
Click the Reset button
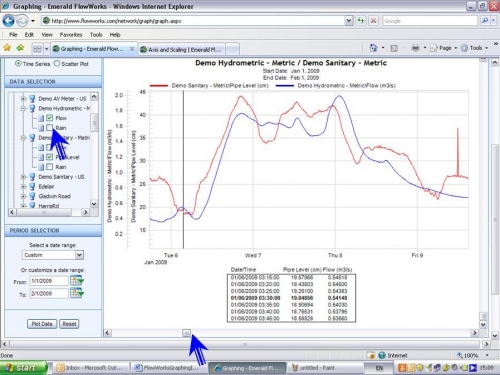click(x=69, y=324)
